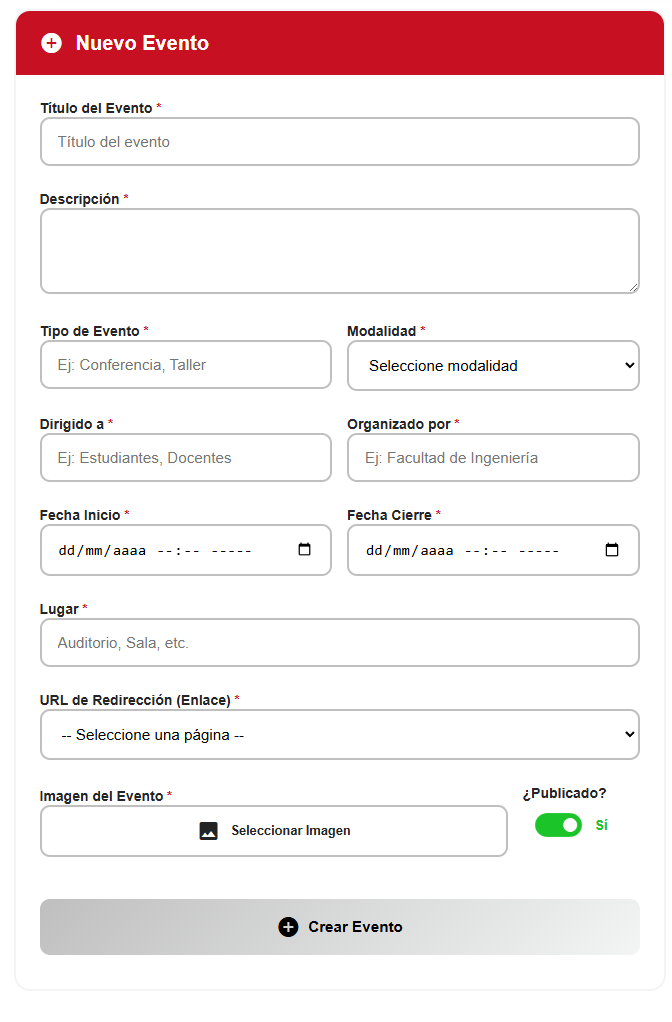Focus the Organizado por input box
This screenshot has width=672, height=1022.
pos(493,458)
